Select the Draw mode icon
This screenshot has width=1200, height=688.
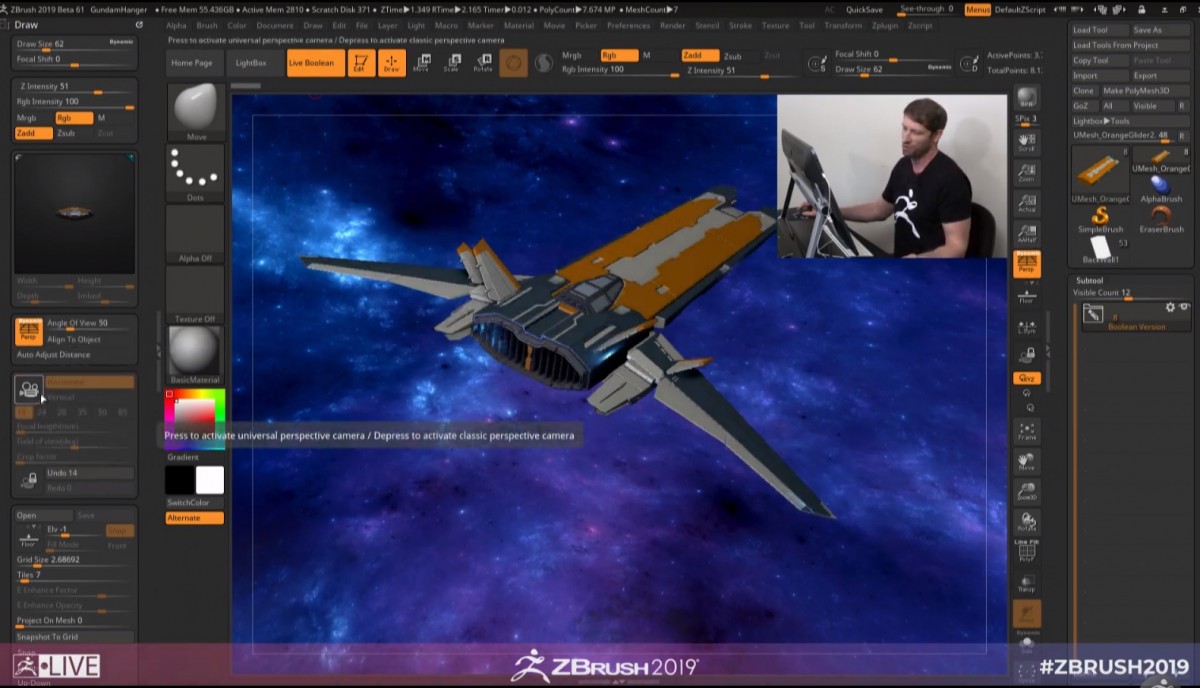(392, 63)
